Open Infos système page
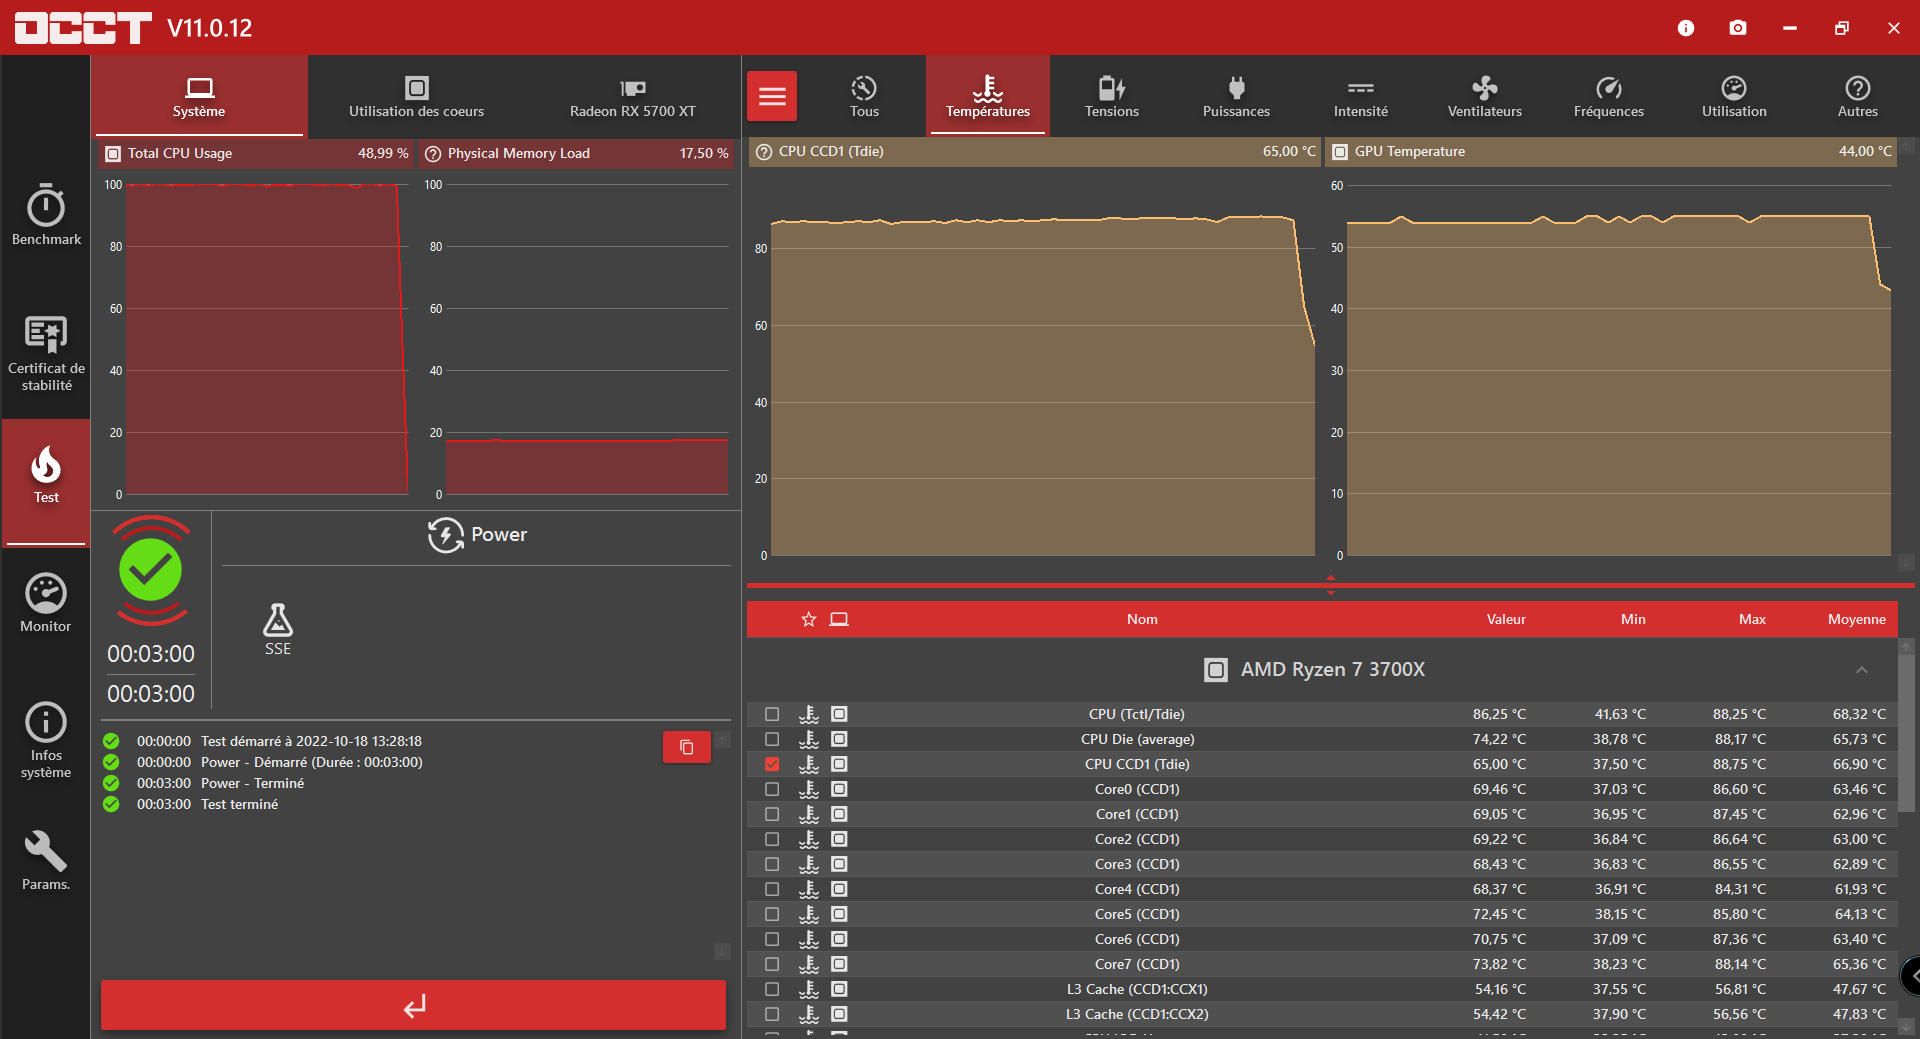The width and height of the screenshot is (1920, 1039). 46,740
